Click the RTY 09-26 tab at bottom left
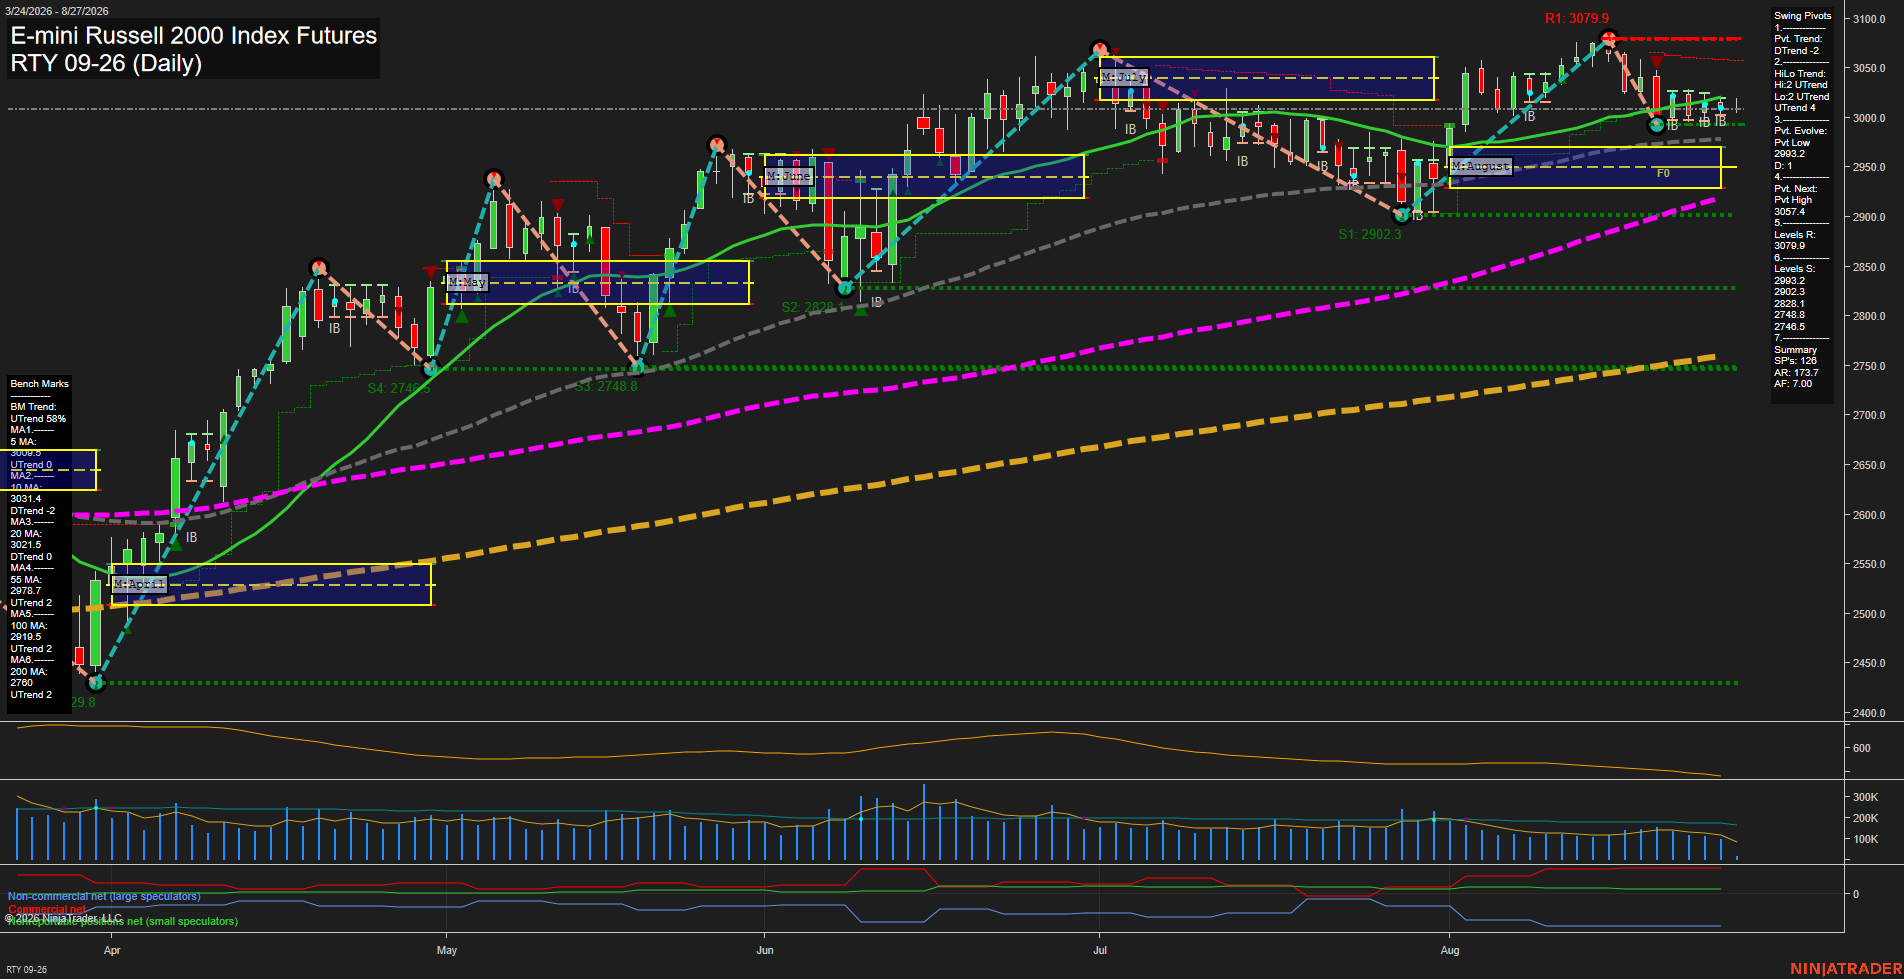Image resolution: width=1904 pixels, height=979 pixels. coord(26,969)
